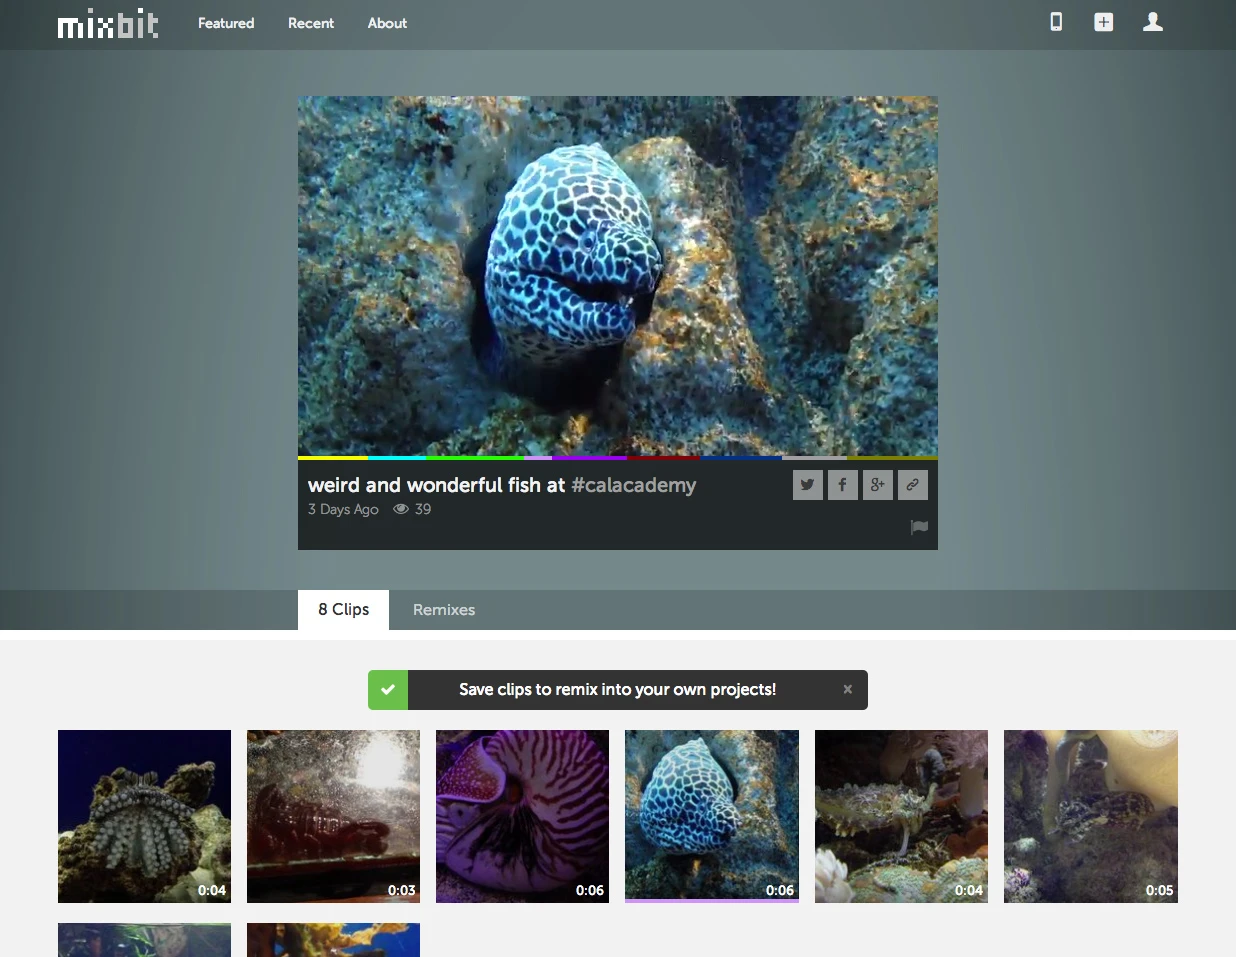Select the 8 Clips tab

[342, 610]
